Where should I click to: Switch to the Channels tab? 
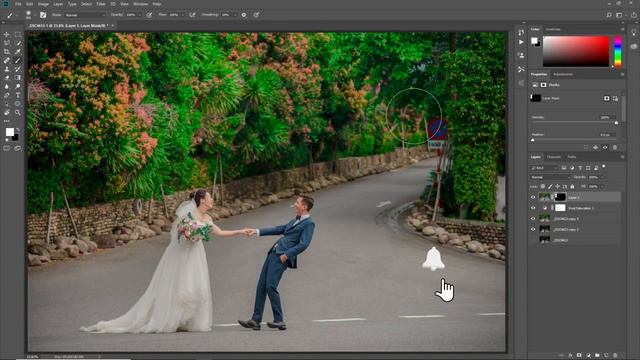click(554, 157)
